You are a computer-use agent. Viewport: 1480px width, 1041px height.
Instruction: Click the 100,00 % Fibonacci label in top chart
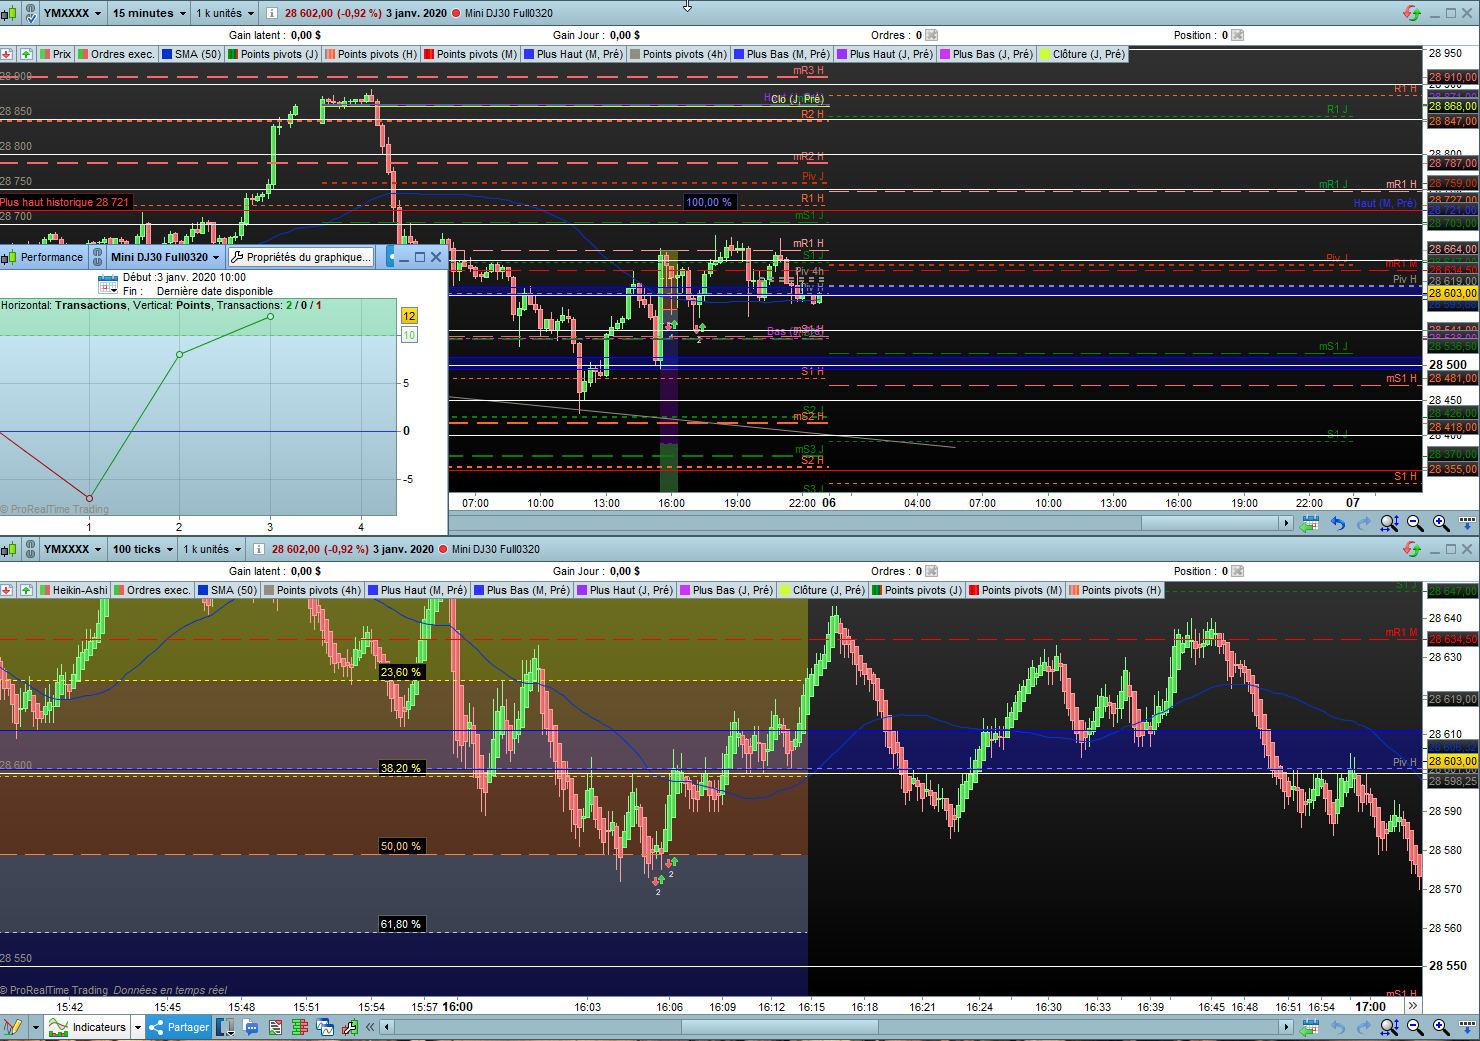click(x=709, y=202)
